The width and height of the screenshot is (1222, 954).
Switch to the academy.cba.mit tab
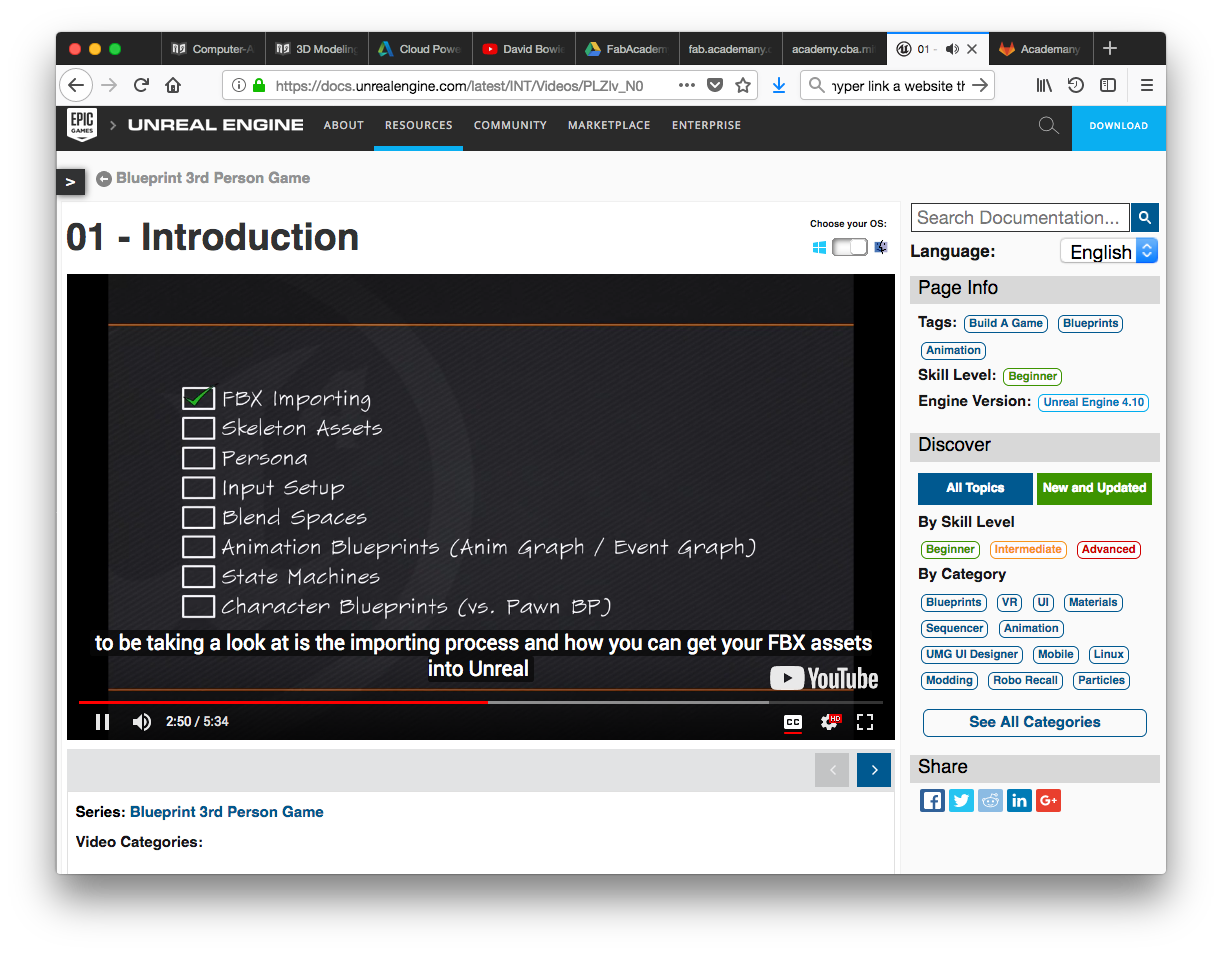coord(833,48)
